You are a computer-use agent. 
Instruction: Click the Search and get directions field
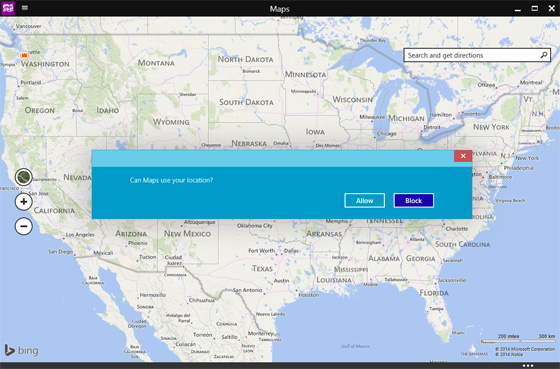click(477, 55)
